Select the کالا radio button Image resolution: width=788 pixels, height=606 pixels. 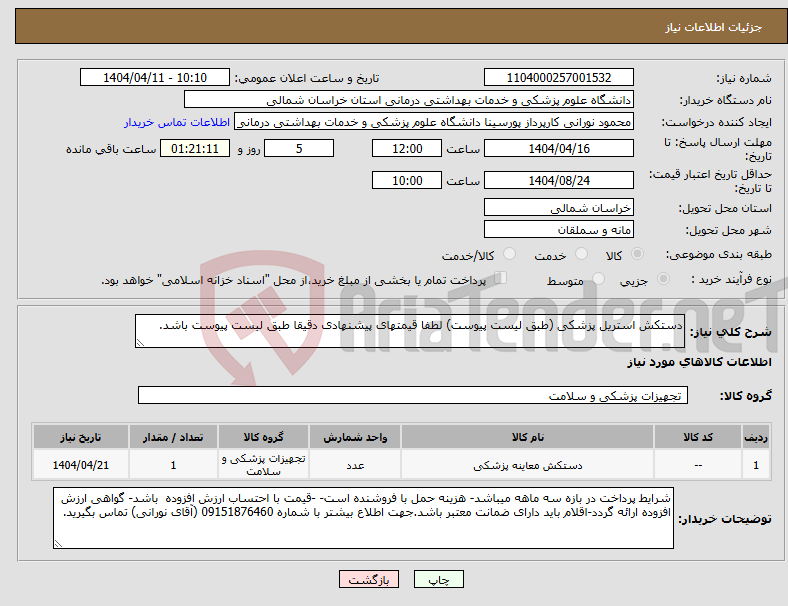point(637,254)
